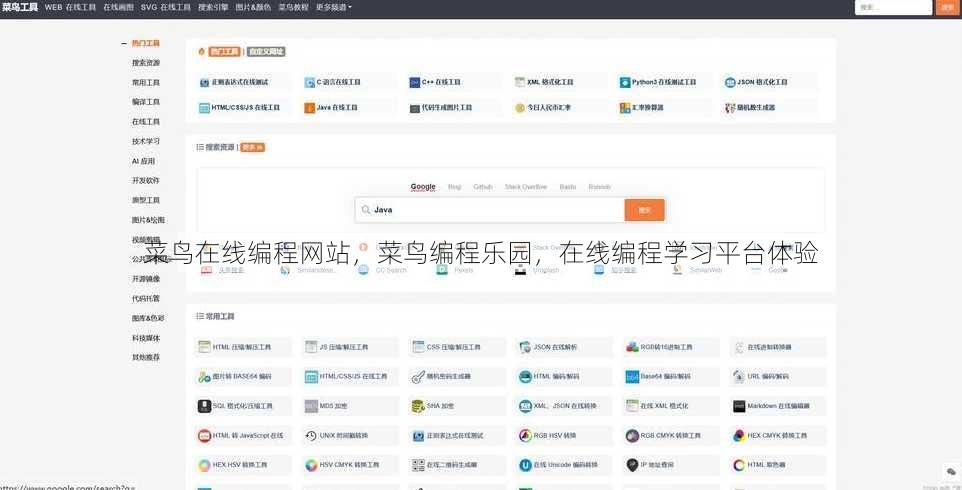Viewport: 962px width, 490px height.
Task: Open JS 压缩/解压工具 icon
Action: [311, 347]
